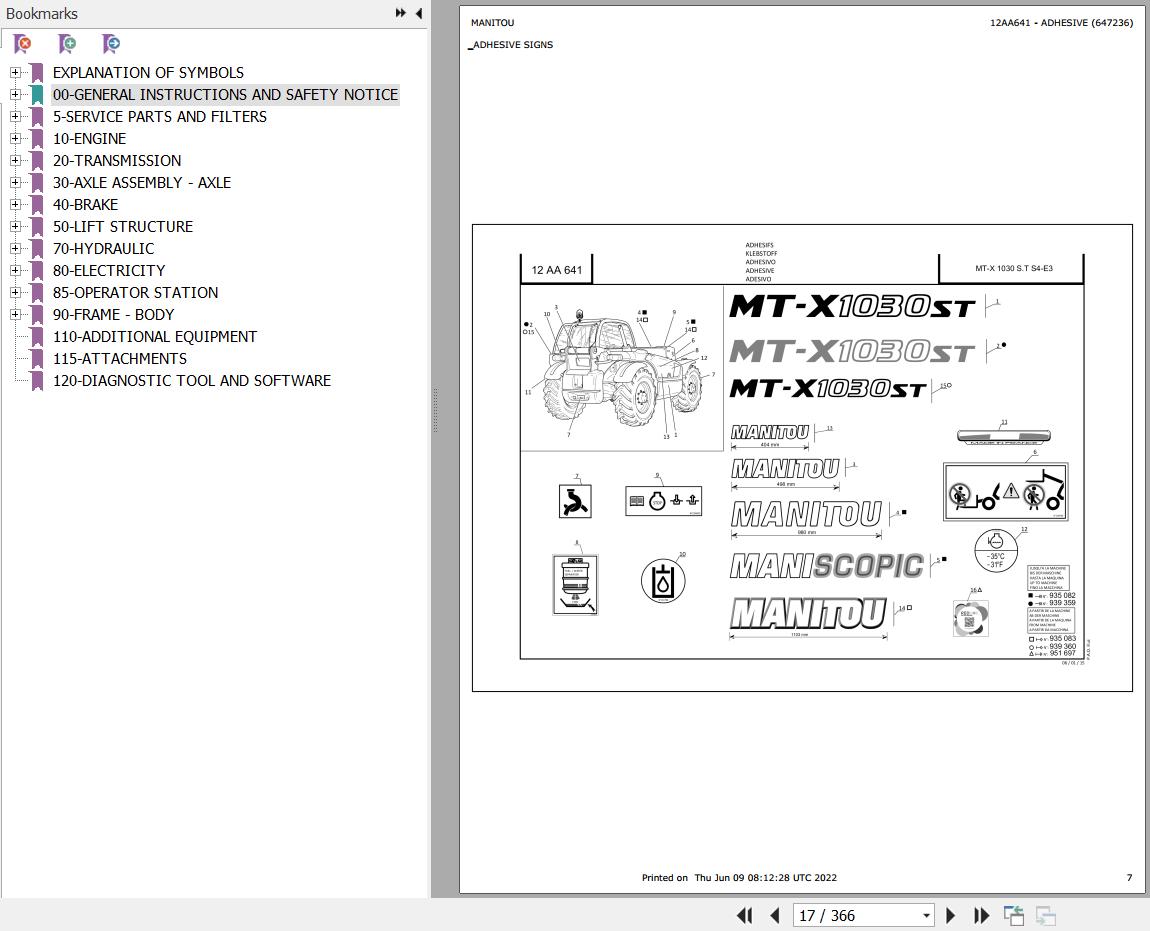The image size is (1150, 931).
Task: Click the hydraulic oil tank round decal
Action: 663,580
